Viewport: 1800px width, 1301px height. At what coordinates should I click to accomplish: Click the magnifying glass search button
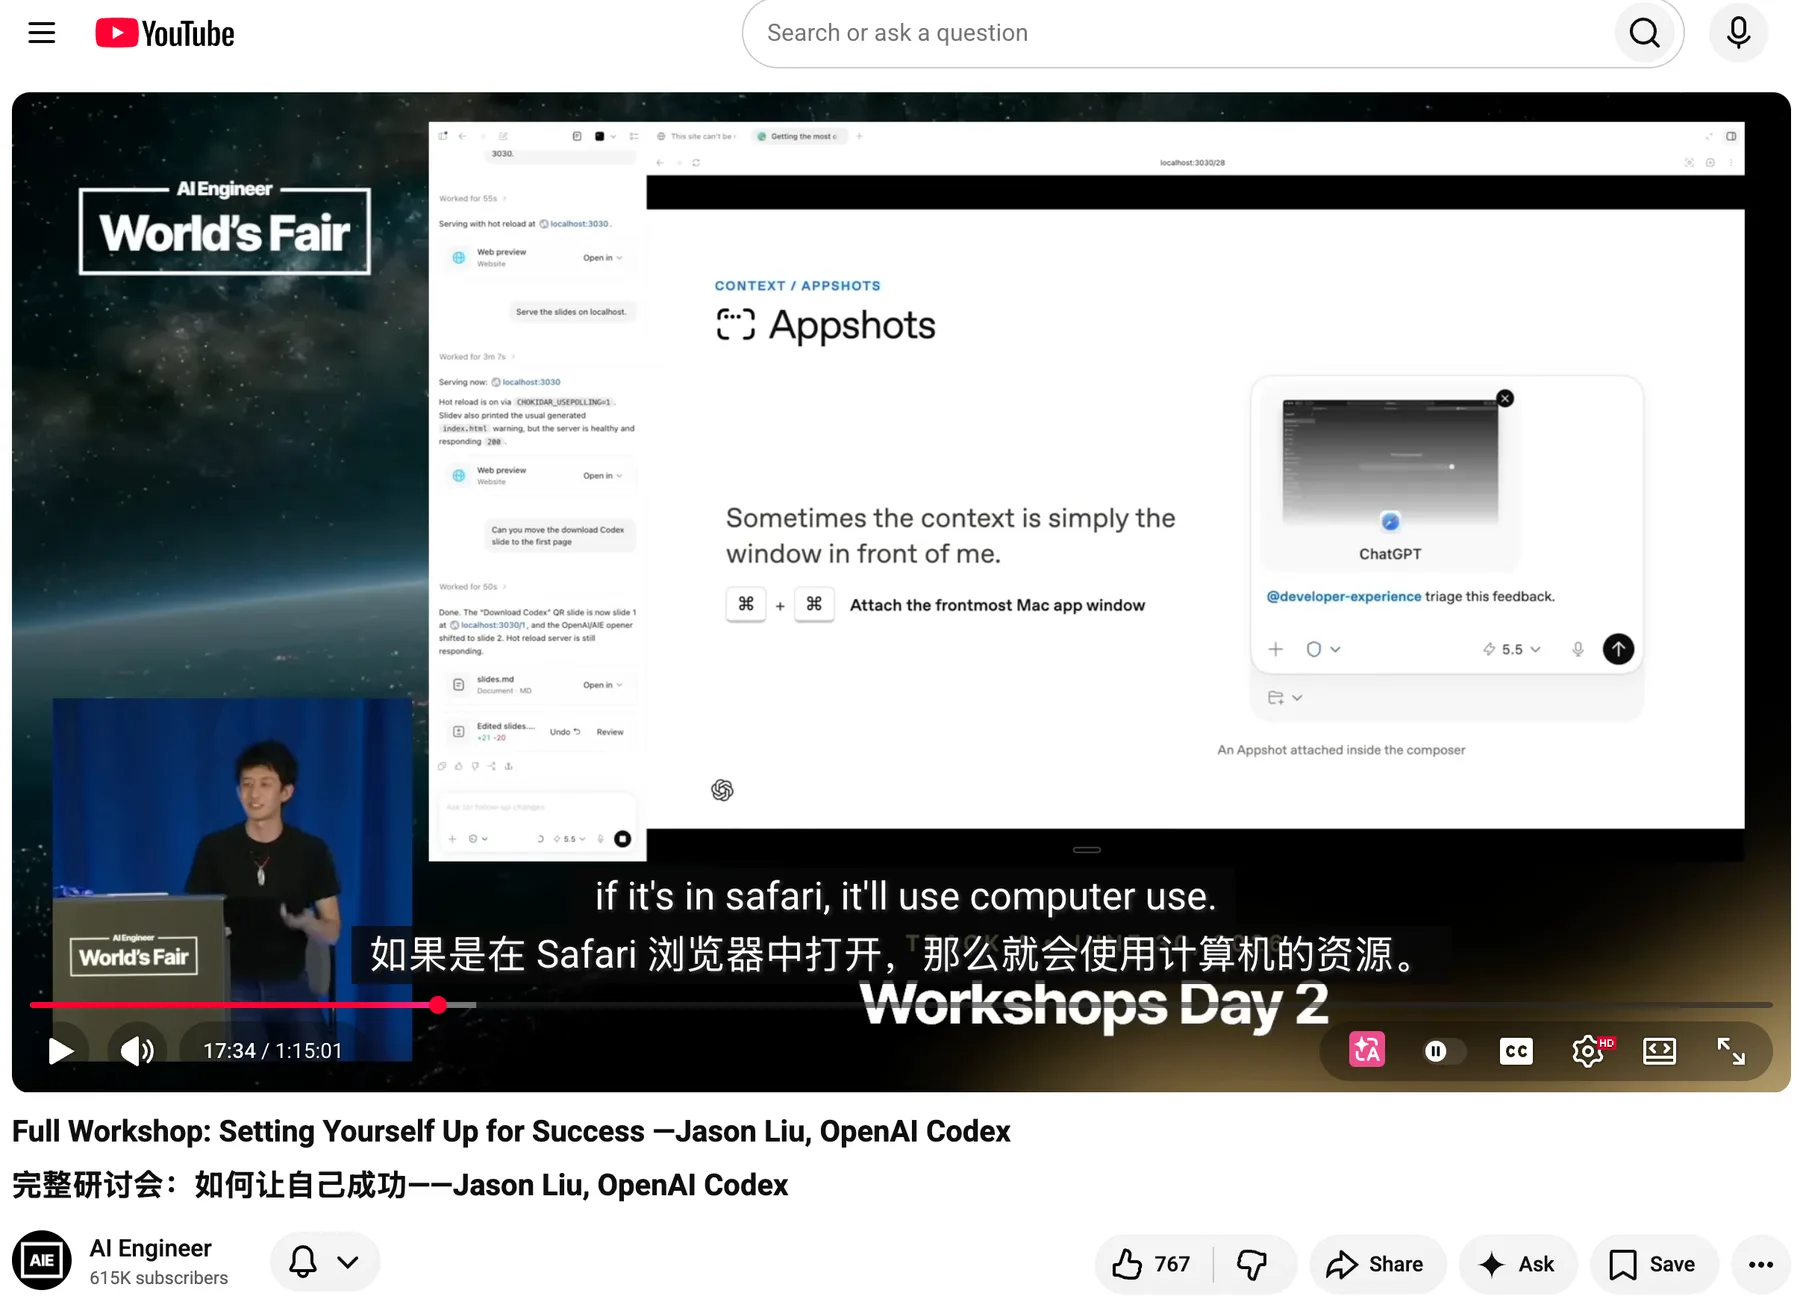click(x=1644, y=33)
